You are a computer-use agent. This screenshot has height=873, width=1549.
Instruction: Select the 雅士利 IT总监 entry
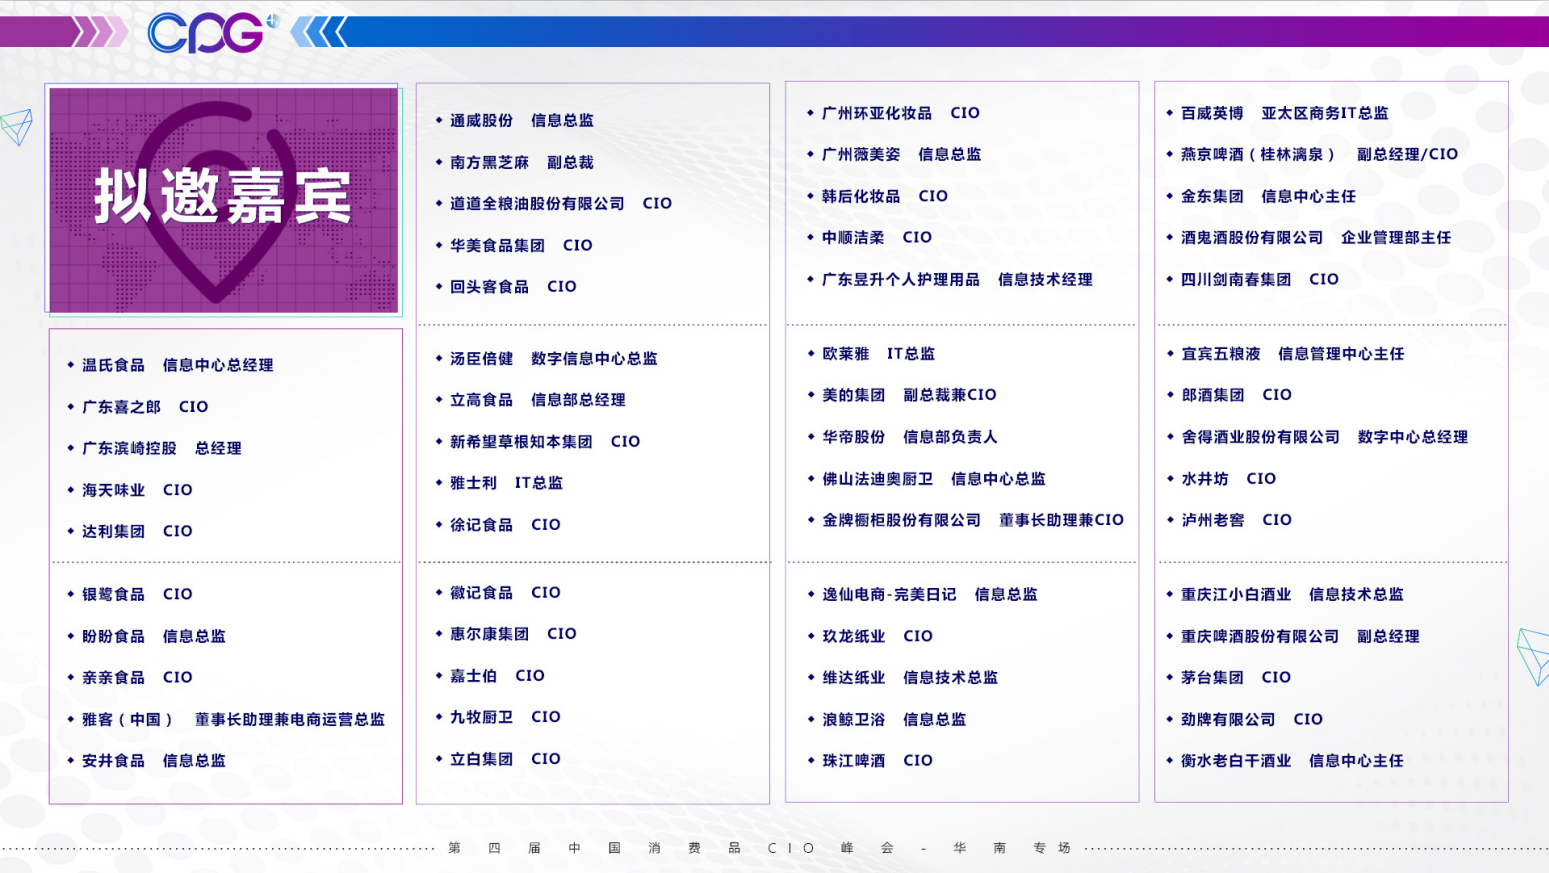click(506, 483)
